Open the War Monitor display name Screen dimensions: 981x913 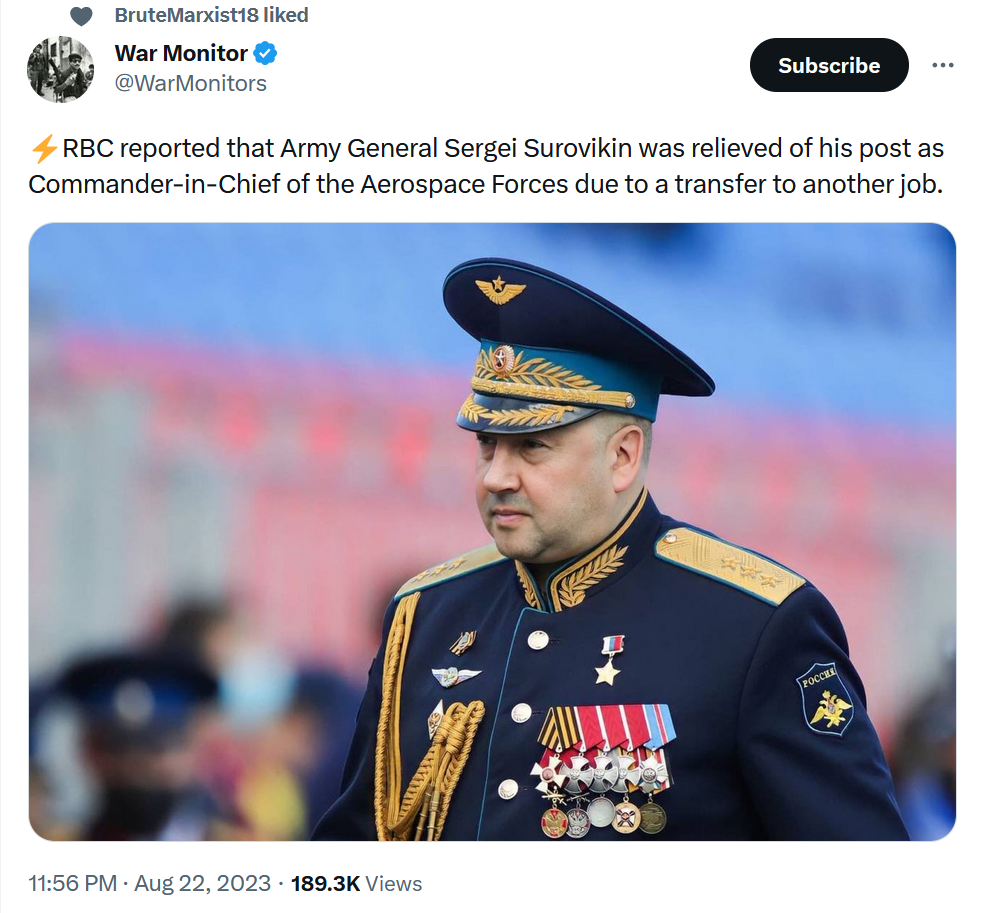tap(181, 53)
